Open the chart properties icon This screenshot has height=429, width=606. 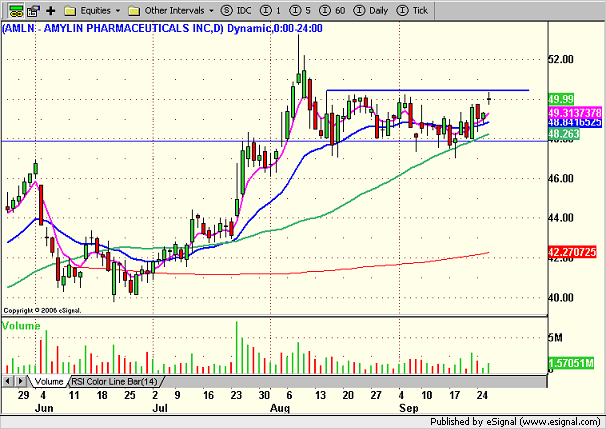point(34,10)
